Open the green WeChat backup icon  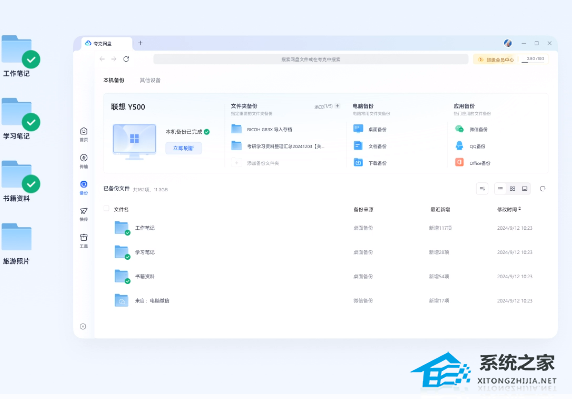[x=459, y=129]
